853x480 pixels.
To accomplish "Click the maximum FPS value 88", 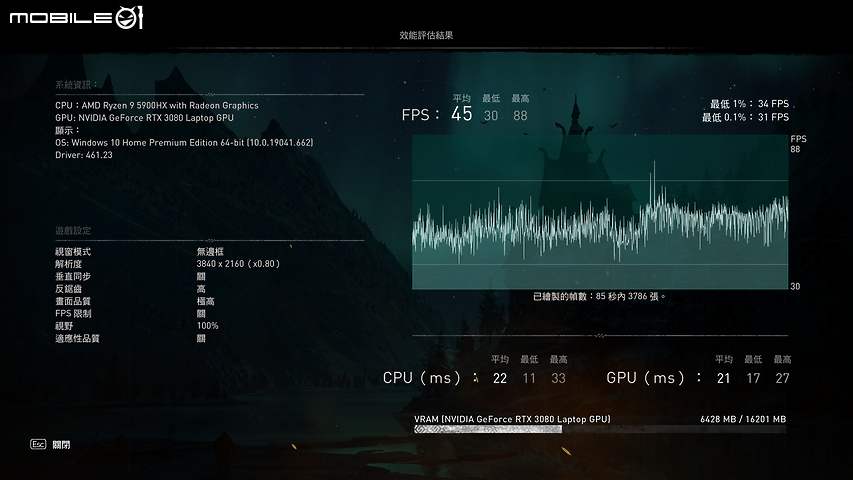I will click(520, 115).
